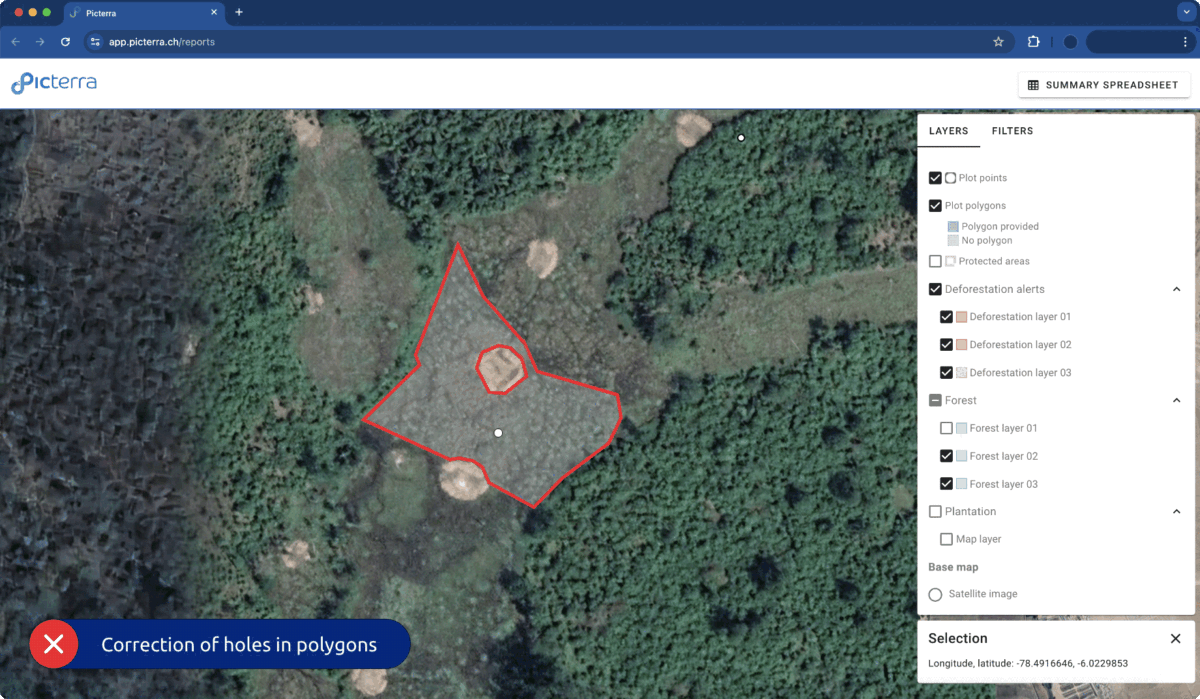Viewport: 1200px width, 699px height.
Task: Collapse the Plantation group
Action: [x=1176, y=511]
